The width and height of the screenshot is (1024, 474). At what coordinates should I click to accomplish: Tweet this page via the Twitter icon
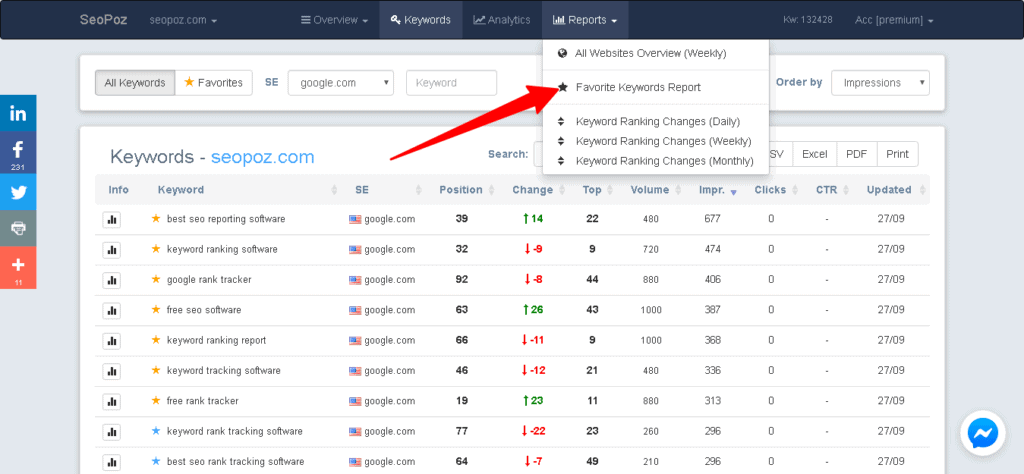[x=18, y=192]
